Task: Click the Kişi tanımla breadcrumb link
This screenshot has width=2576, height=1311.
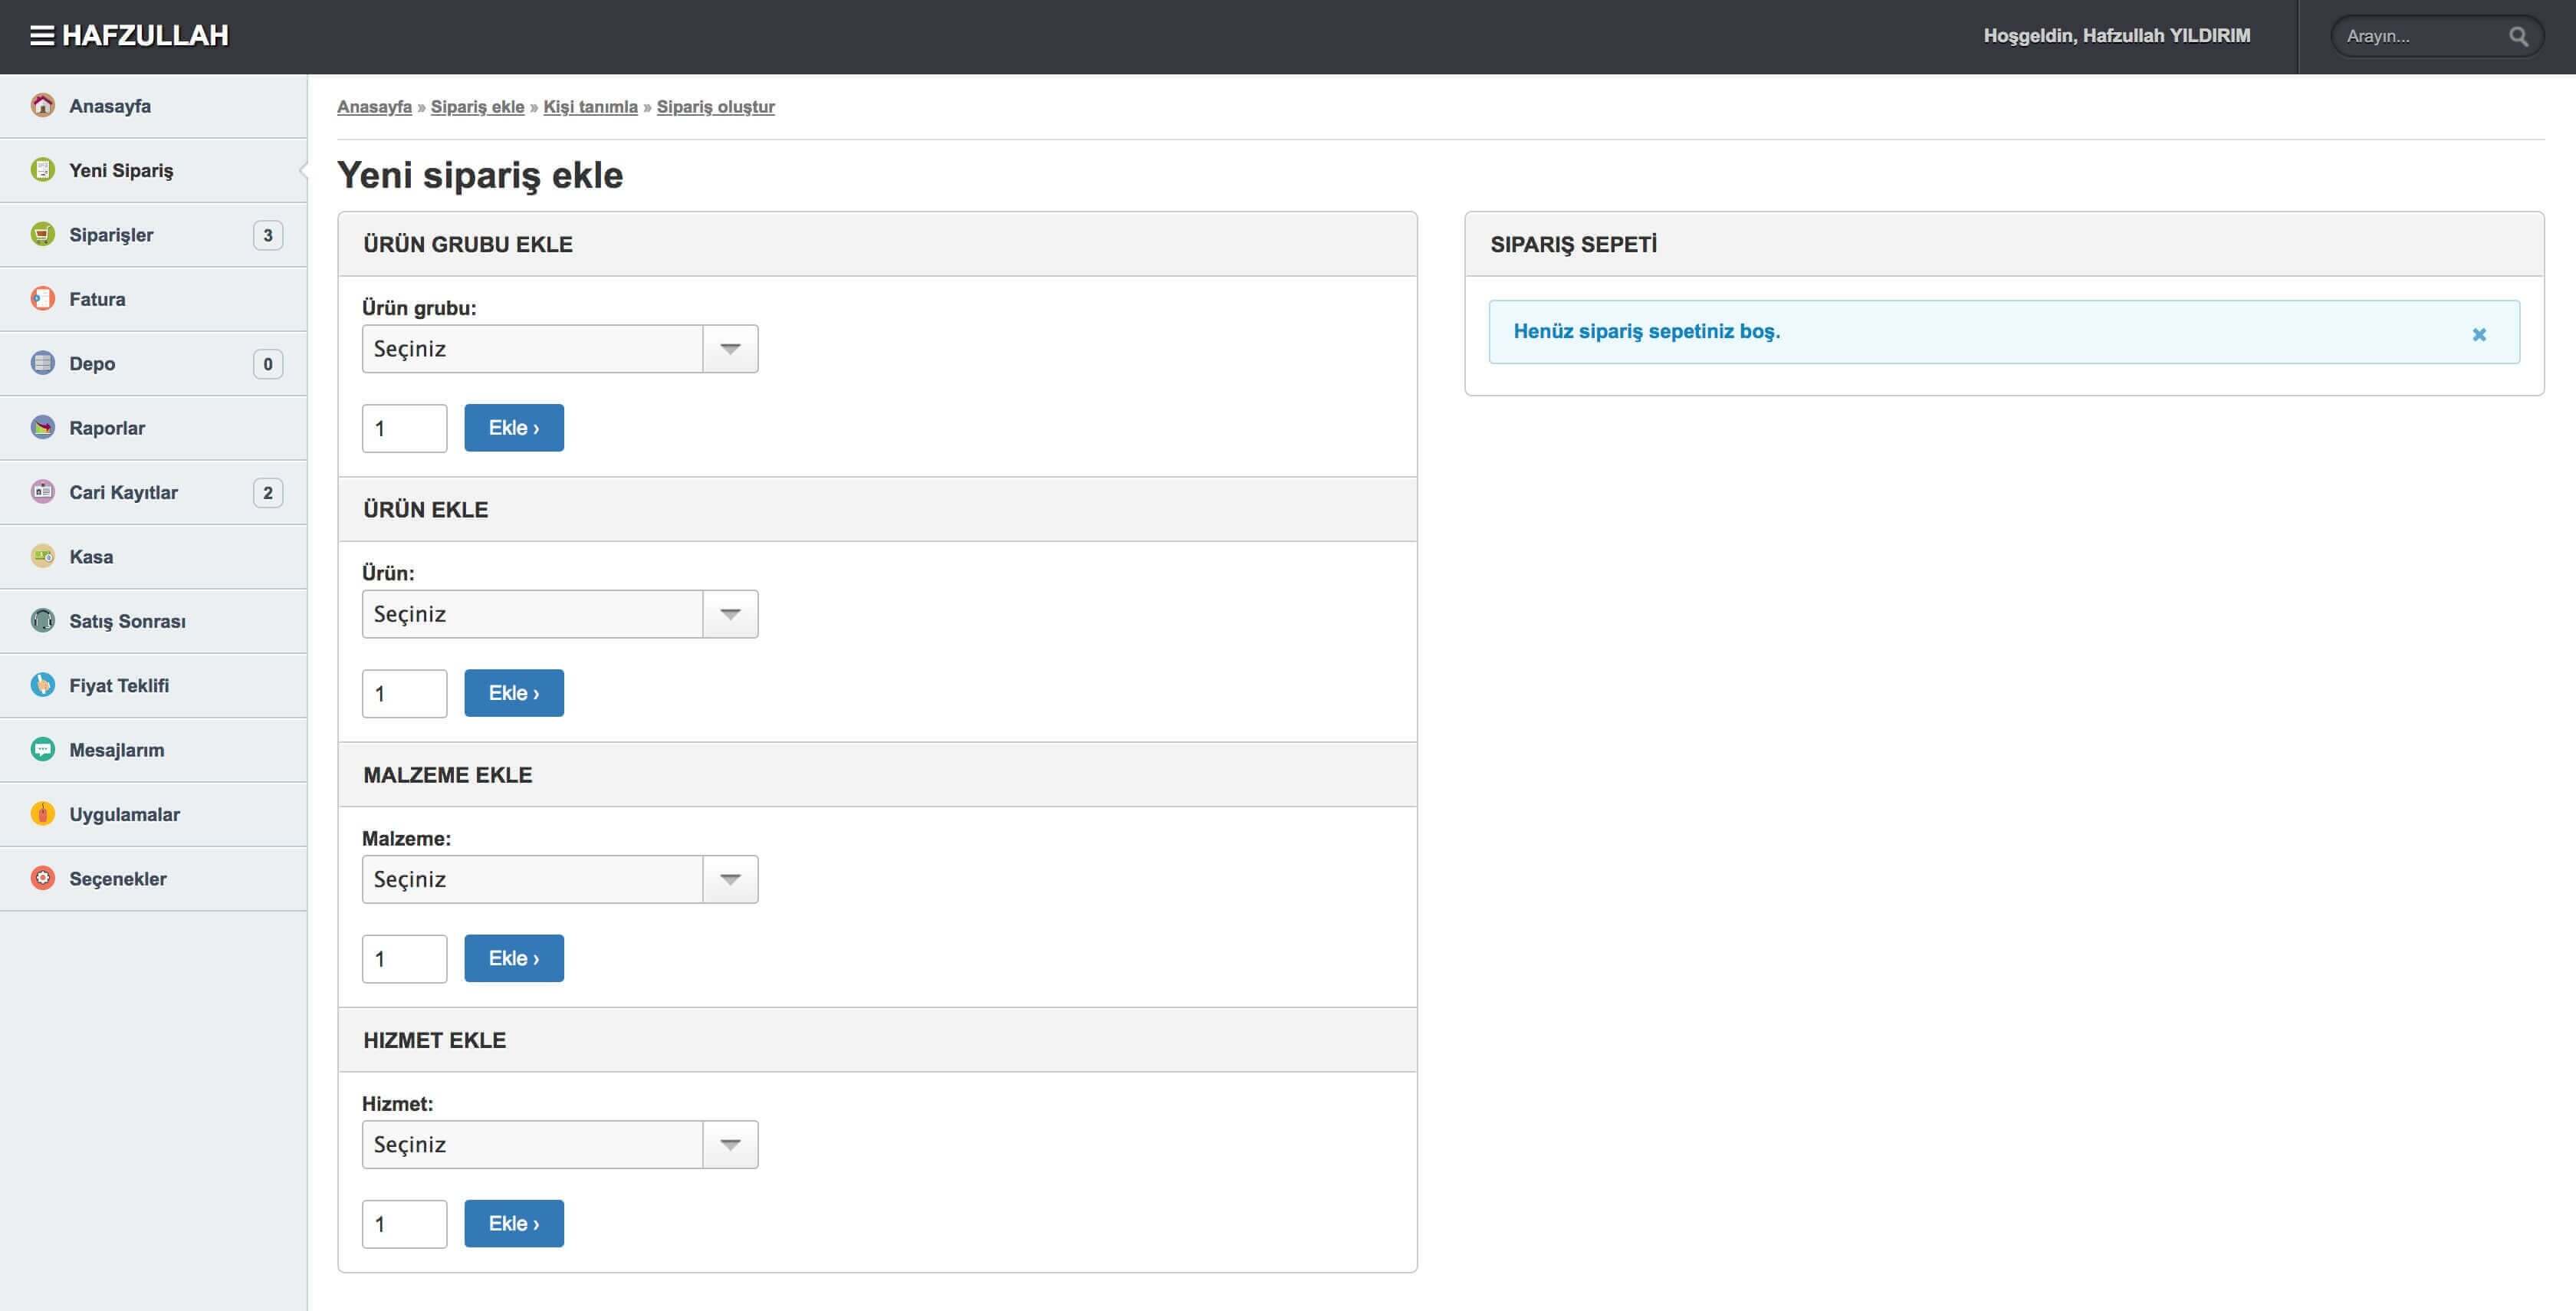Action: [590, 107]
